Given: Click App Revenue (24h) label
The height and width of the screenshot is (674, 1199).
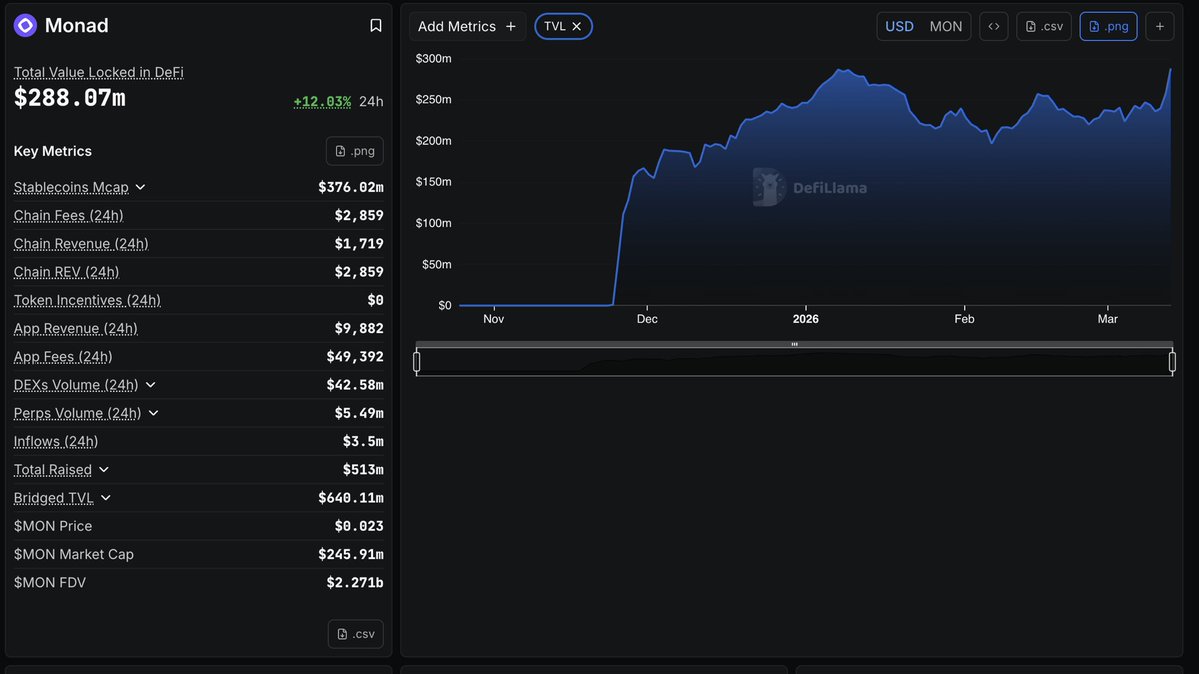Looking at the screenshot, I should click(x=76, y=328).
